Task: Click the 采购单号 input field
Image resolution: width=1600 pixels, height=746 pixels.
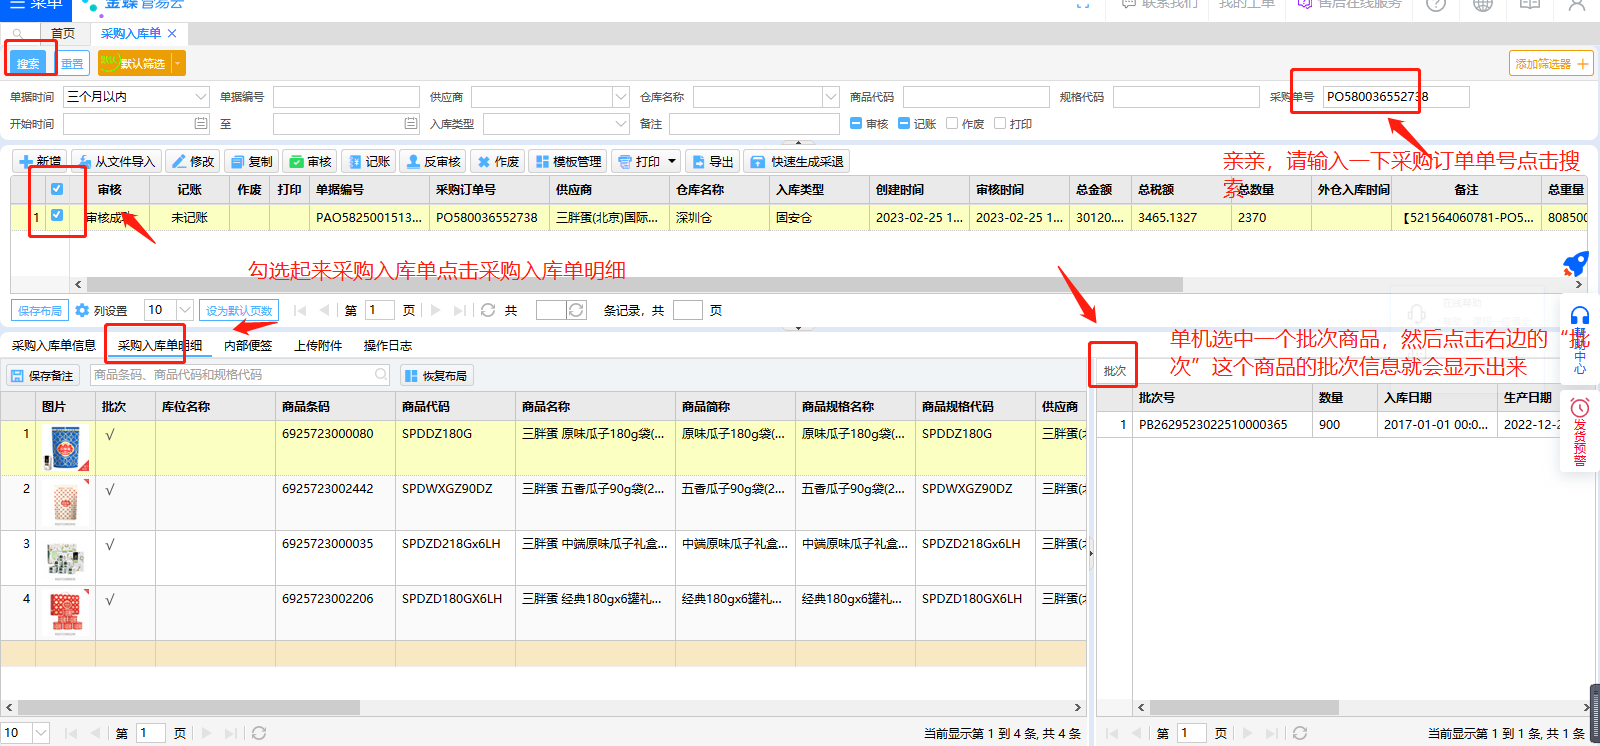Action: coord(1395,97)
